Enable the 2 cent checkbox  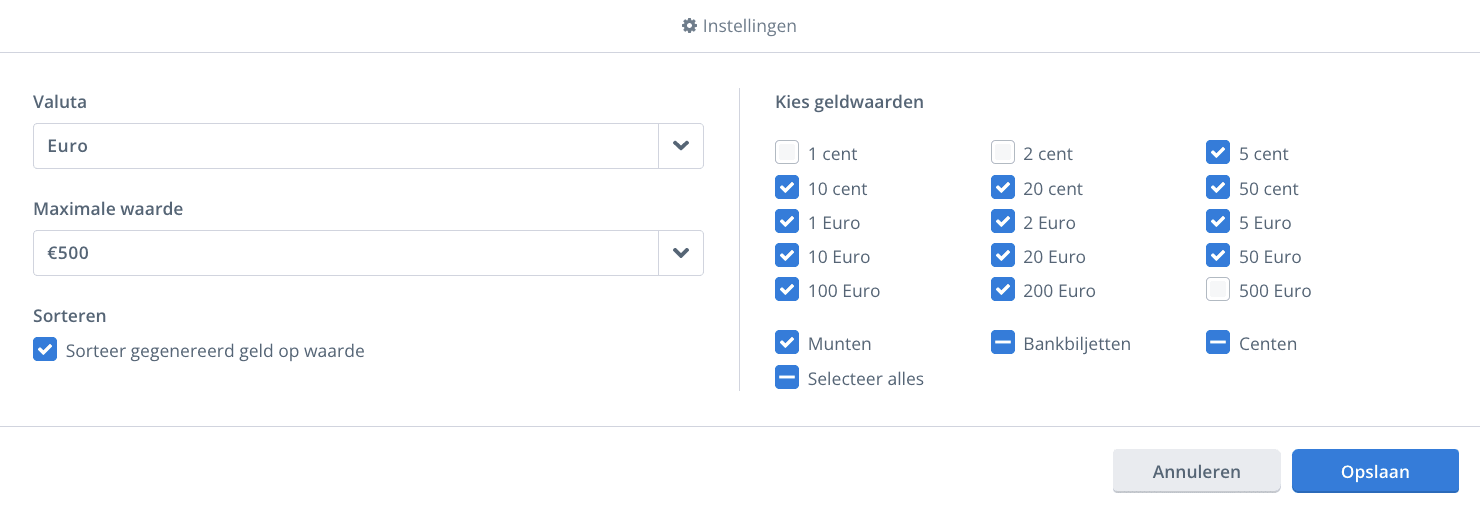coord(1003,152)
